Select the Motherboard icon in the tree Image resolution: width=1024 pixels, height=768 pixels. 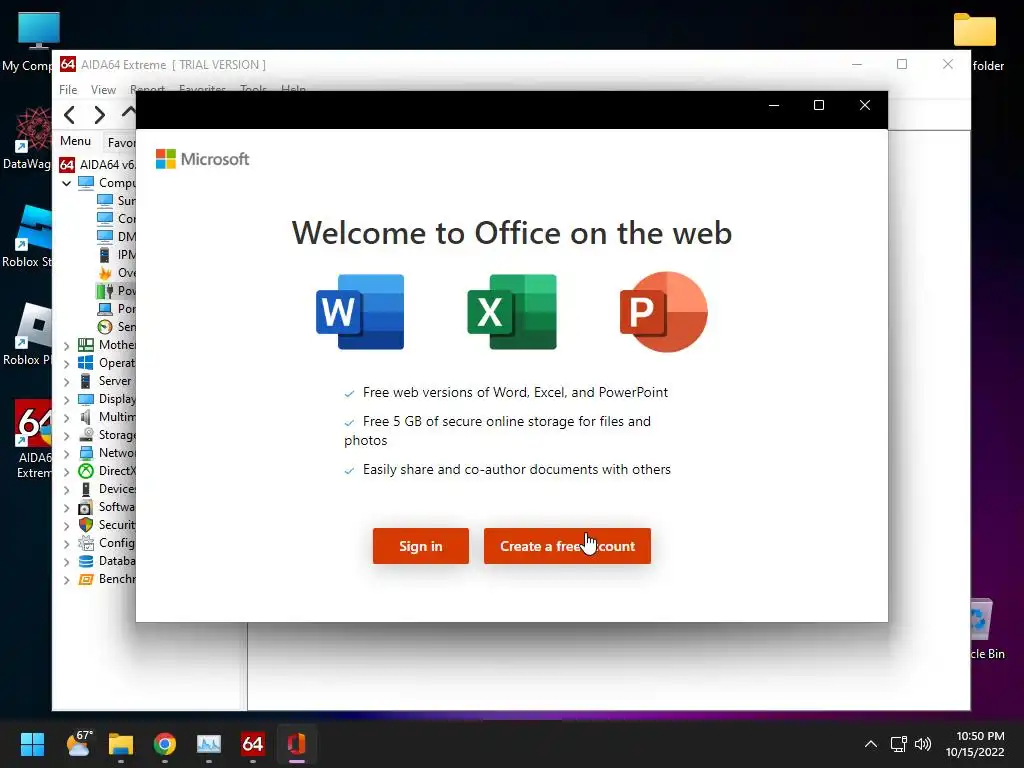point(86,345)
